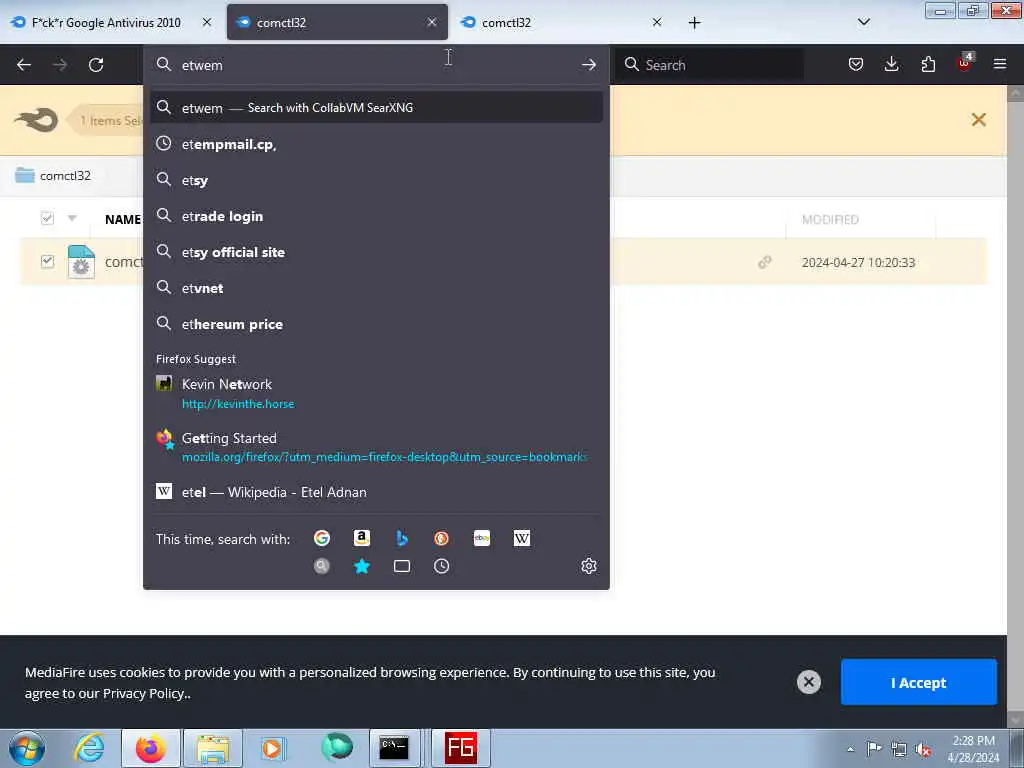Search history with the clock icon
Screen dimensions: 1024x768
pyautogui.click(x=441, y=566)
